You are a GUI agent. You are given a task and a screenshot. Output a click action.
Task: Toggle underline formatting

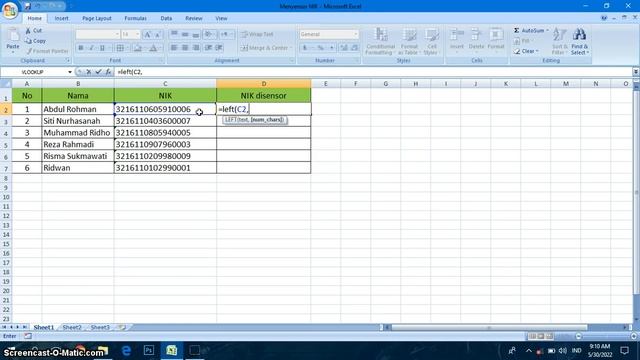point(102,48)
